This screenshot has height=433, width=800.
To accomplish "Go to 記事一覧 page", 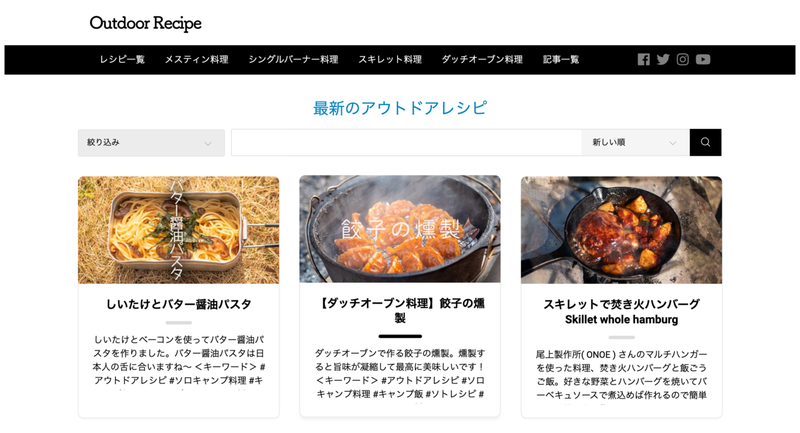I will pos(561,60).
